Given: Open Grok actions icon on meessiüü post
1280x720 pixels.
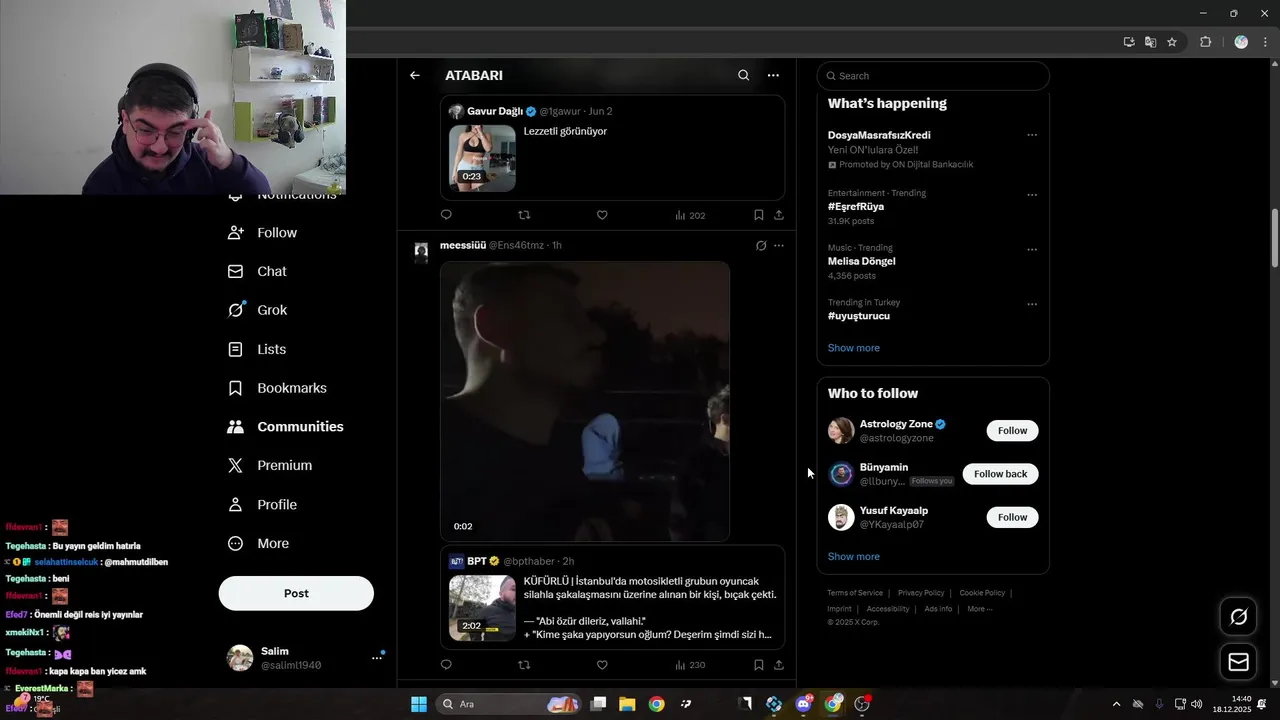Looking at the screenshot, I should pyautogui.click(x=761, y=245).
